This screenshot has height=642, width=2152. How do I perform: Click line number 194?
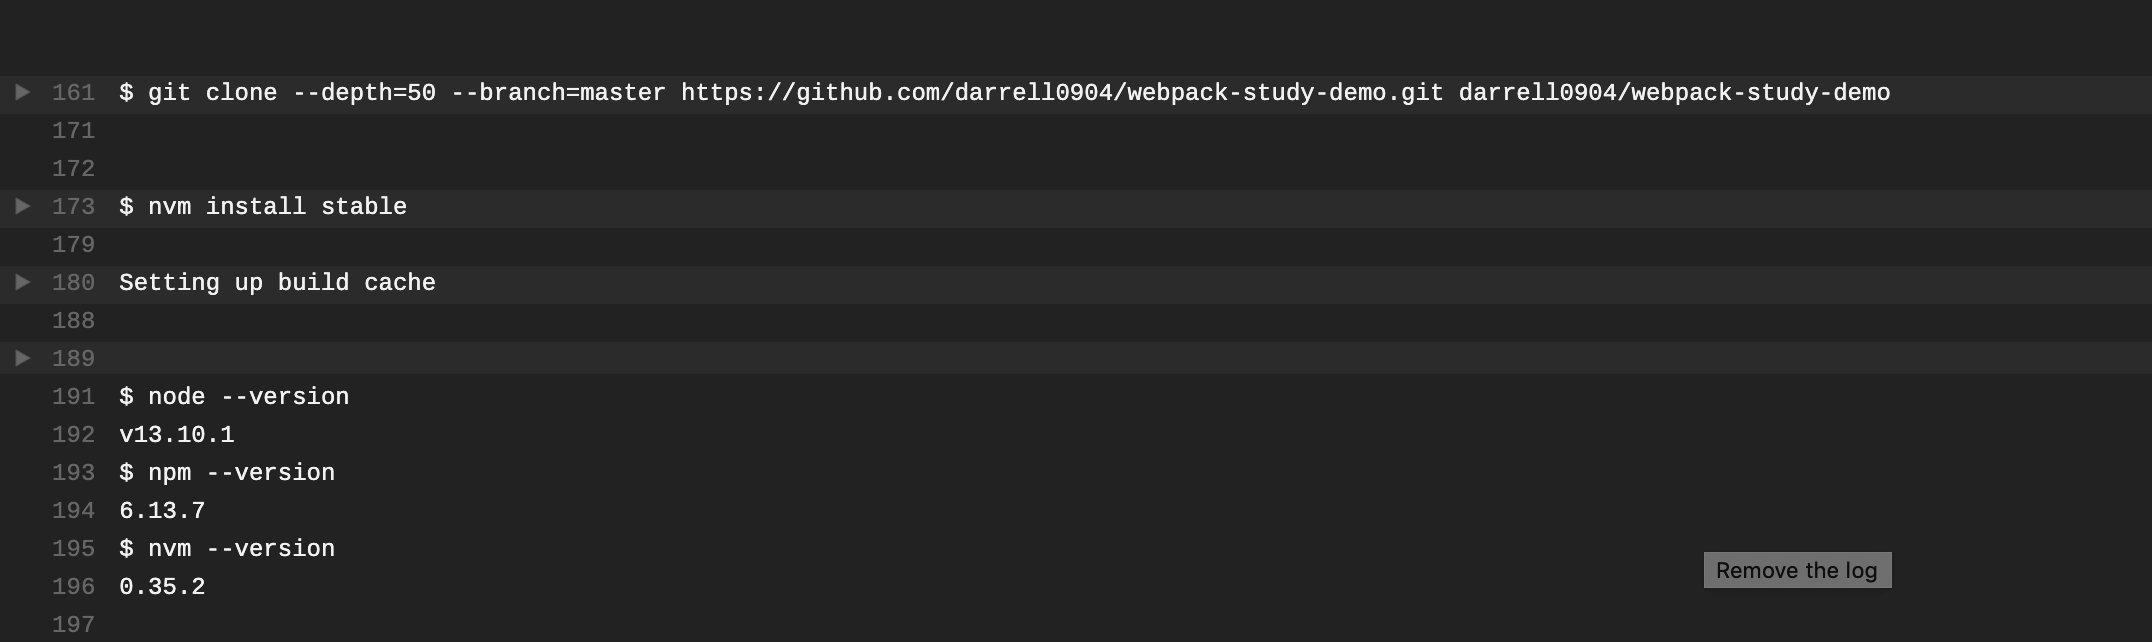tap(73, 511)
